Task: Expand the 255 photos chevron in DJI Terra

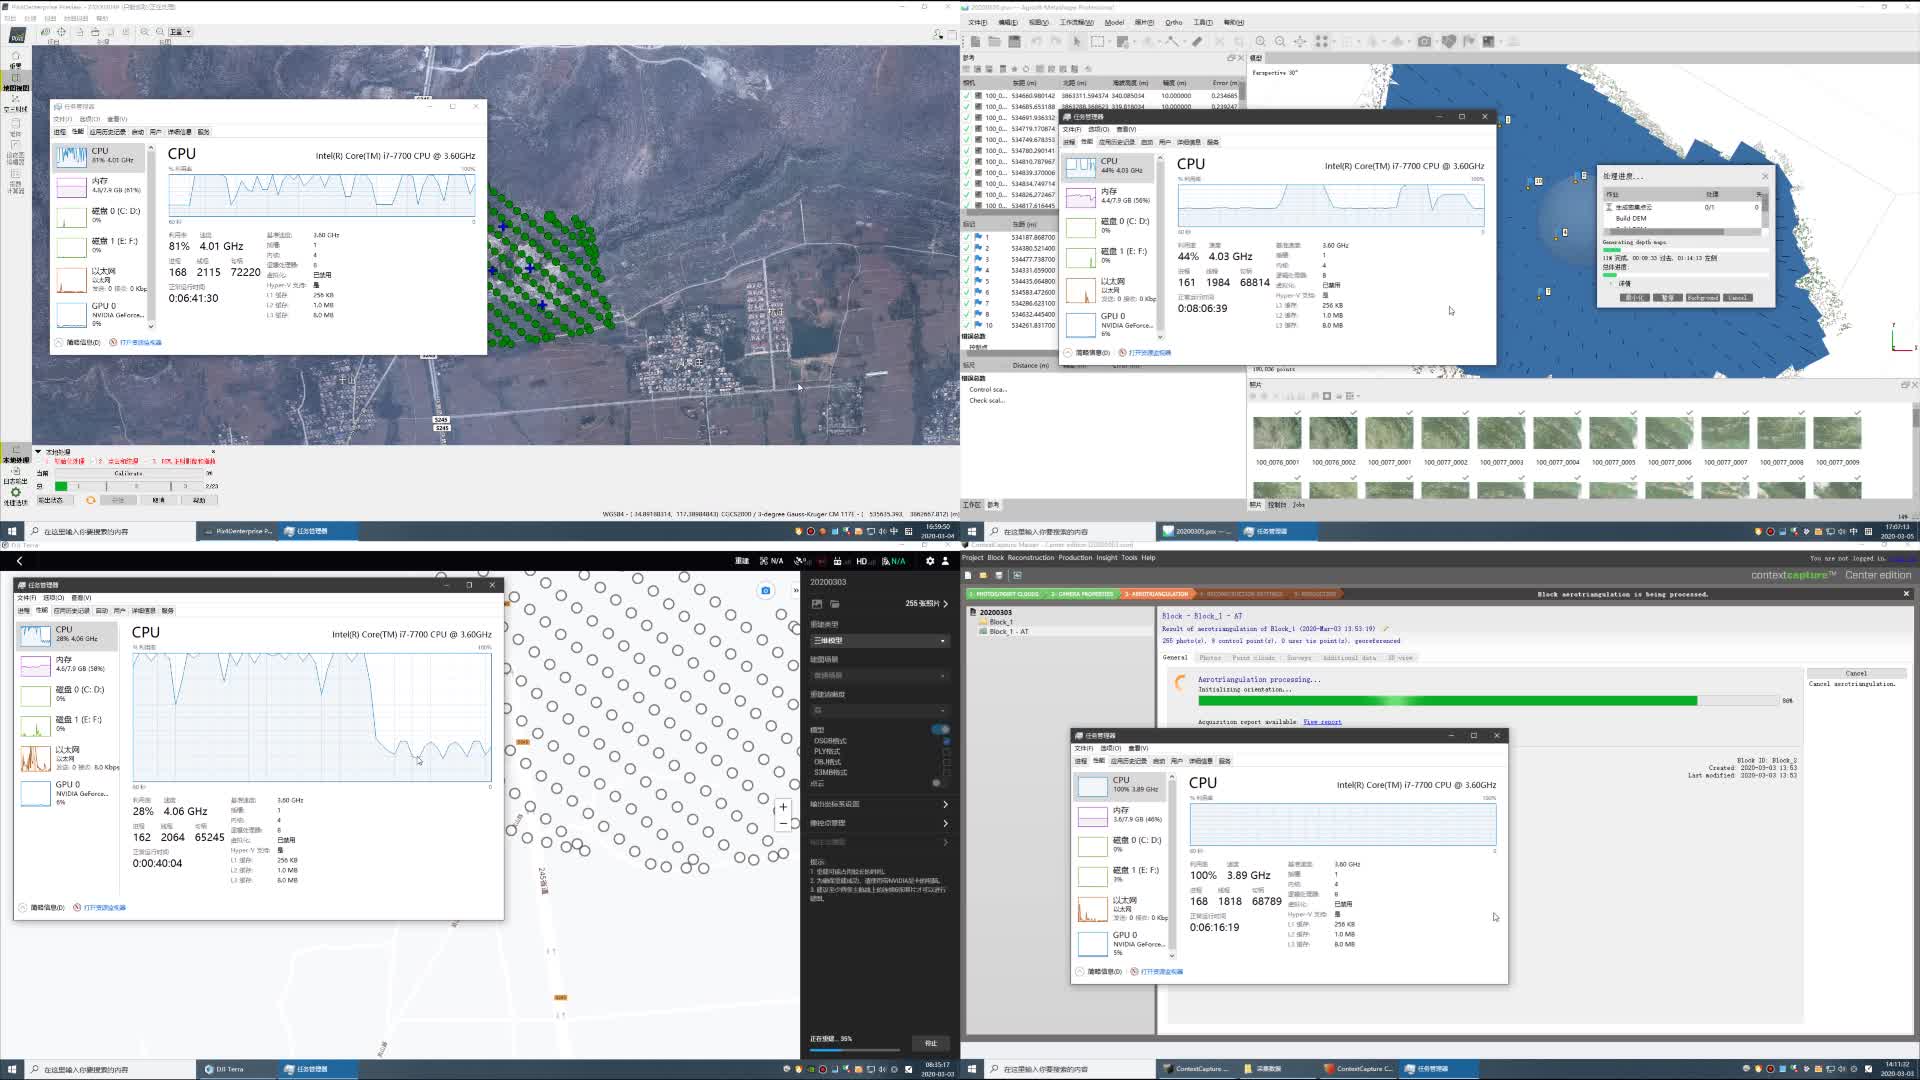Action: 945,603
